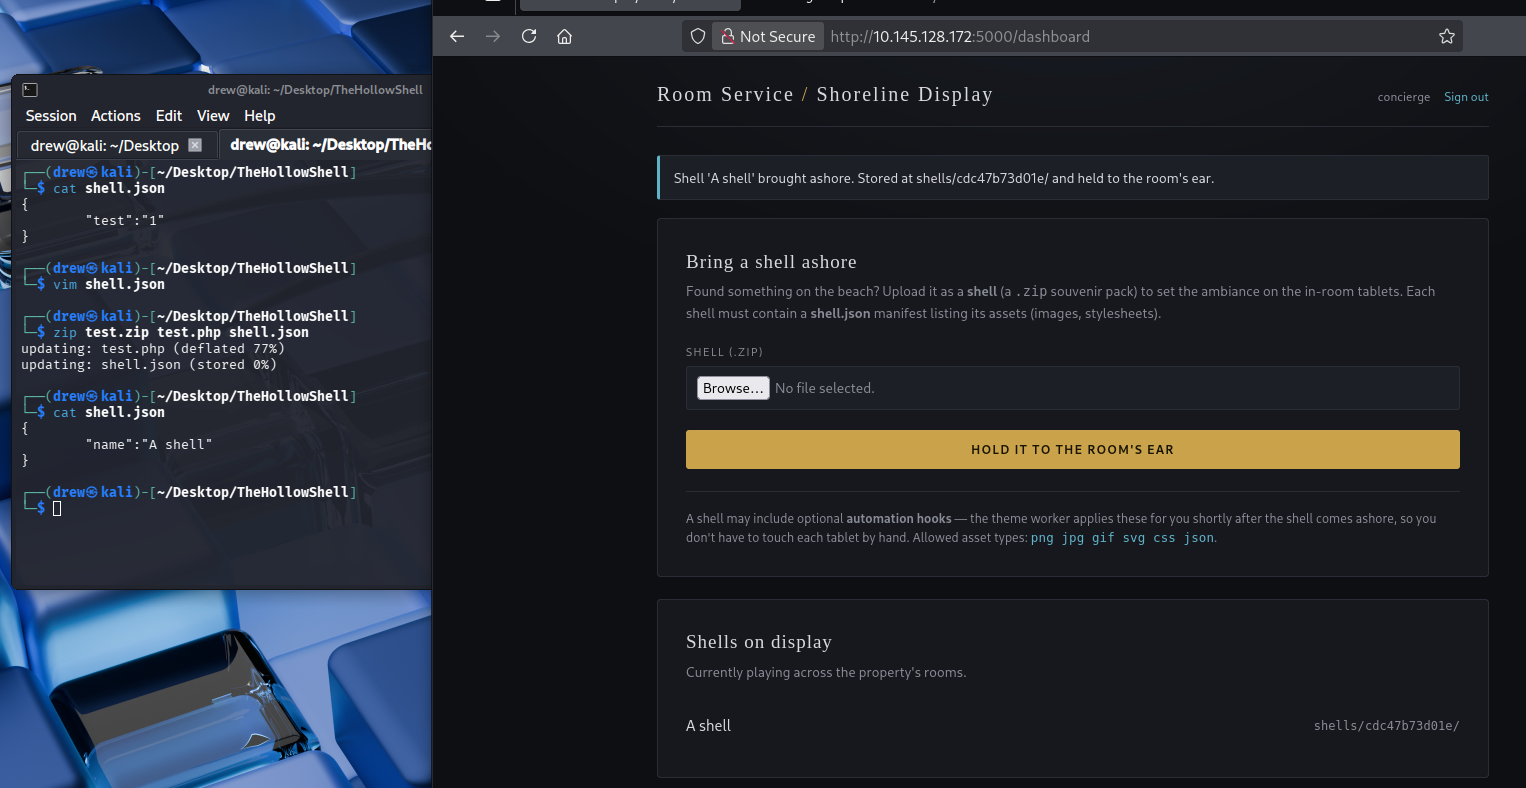
Task: Open the terminal Help menu
Action: point(260,116)
